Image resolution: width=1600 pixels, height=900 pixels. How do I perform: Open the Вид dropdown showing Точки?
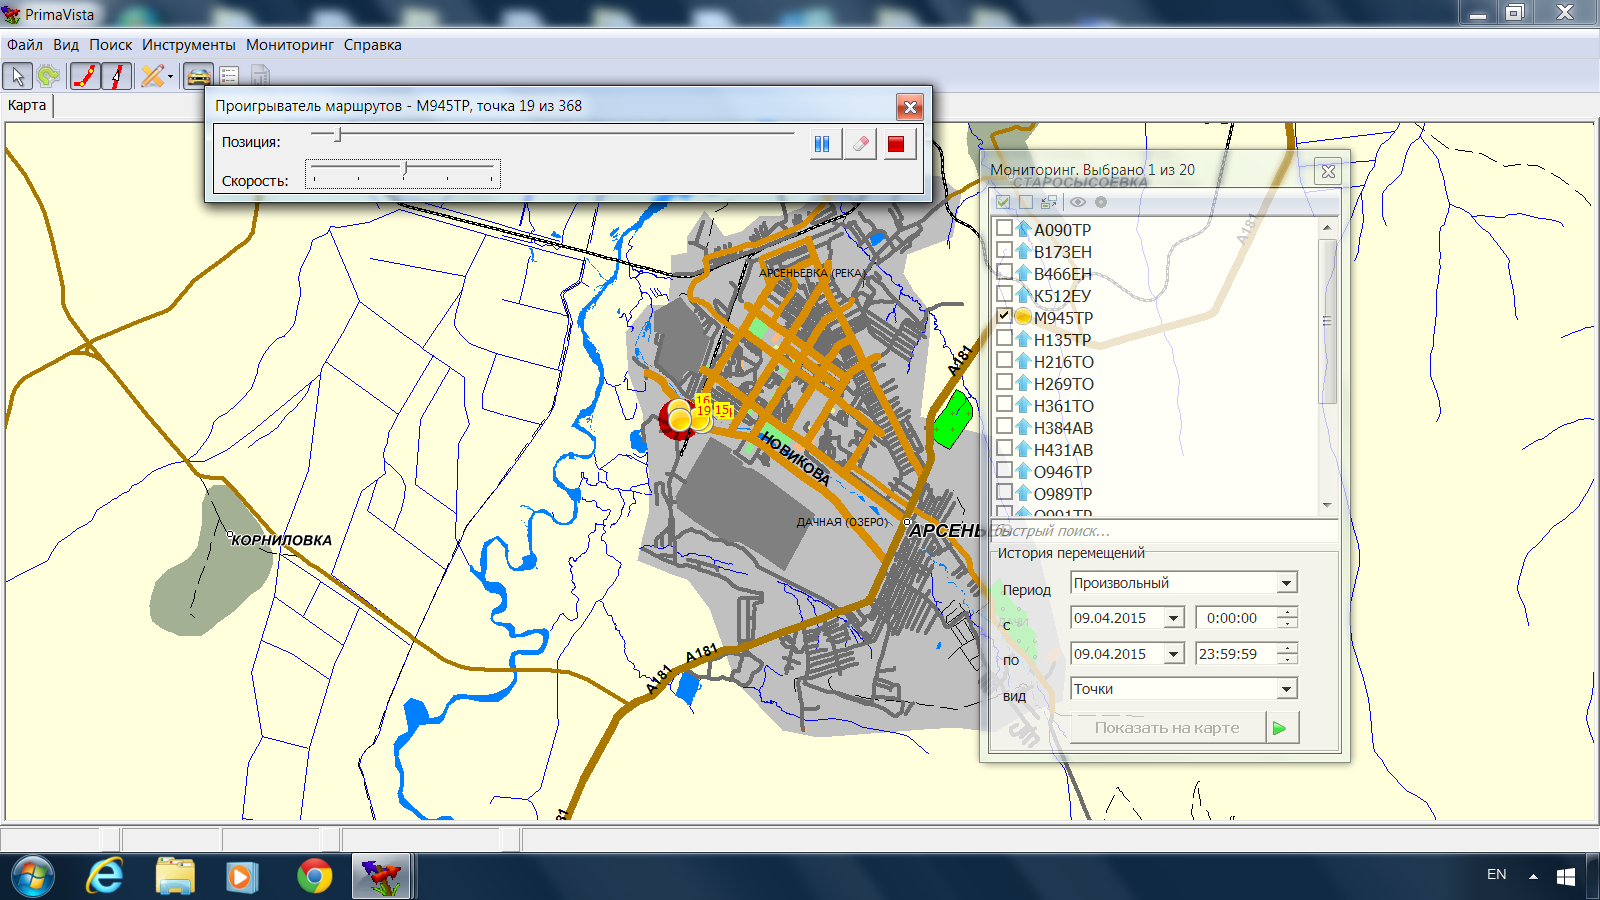pyautogui.click(x=1286, y=689)
